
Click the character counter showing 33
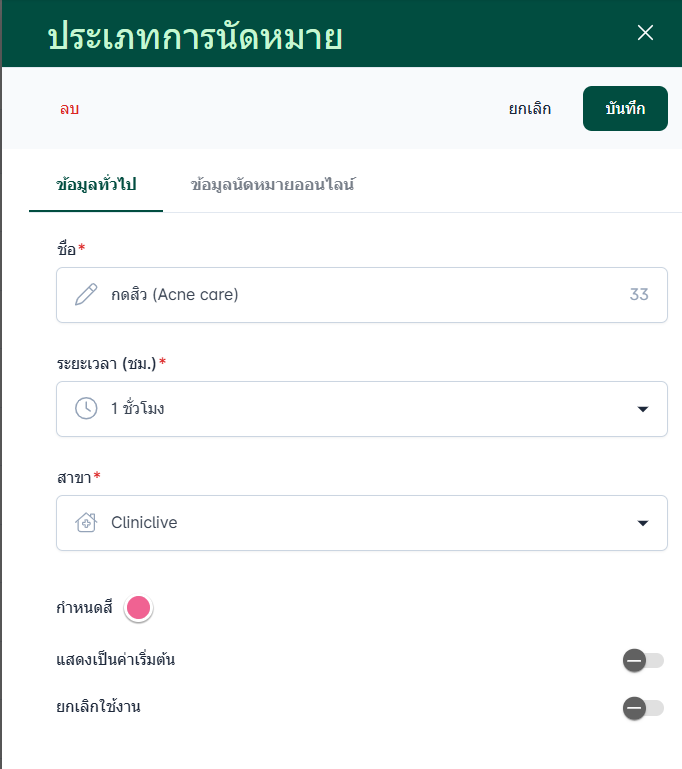(639, 295)
